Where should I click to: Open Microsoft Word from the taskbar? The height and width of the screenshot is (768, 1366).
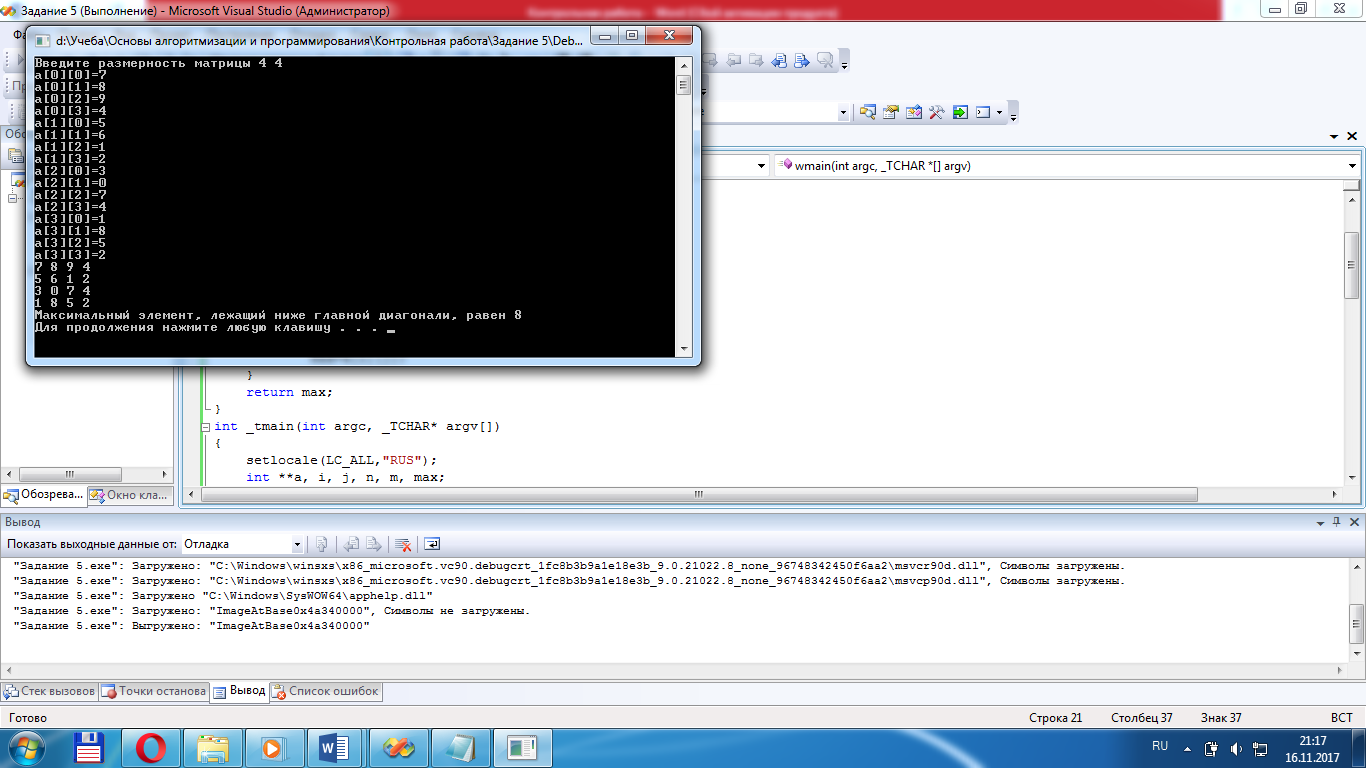tap(333, 747)
